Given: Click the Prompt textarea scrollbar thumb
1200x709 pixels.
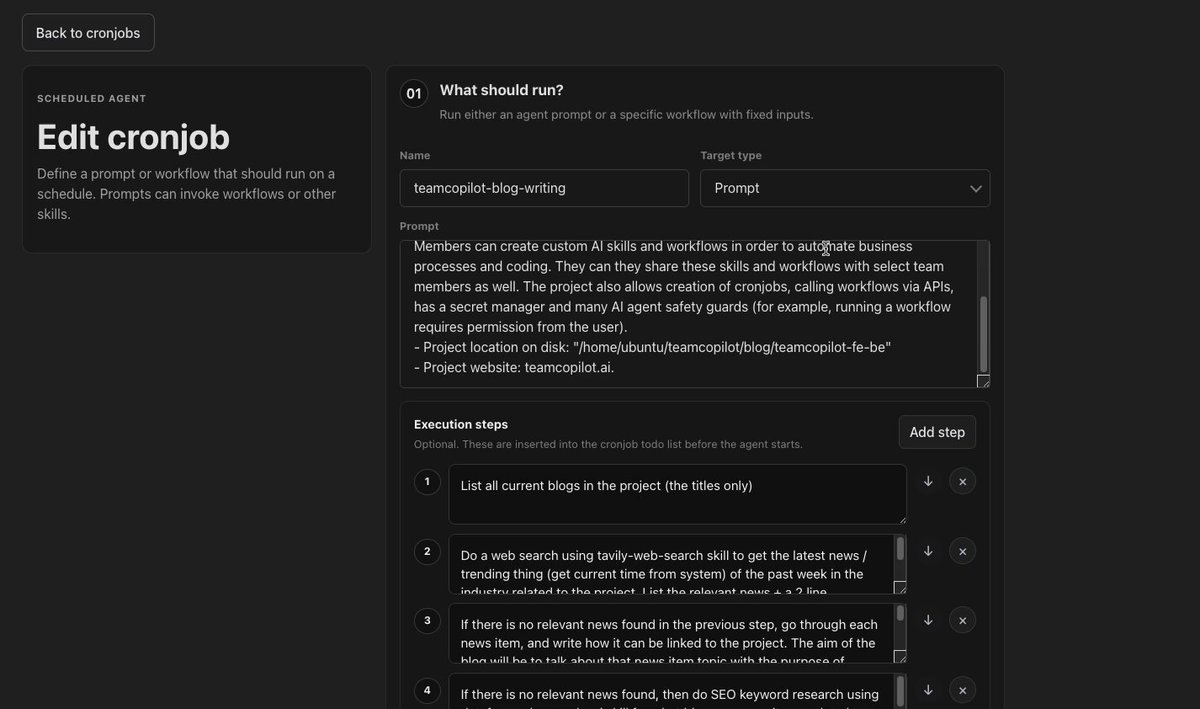Looking at the screenshot, I should pos(983,333).
